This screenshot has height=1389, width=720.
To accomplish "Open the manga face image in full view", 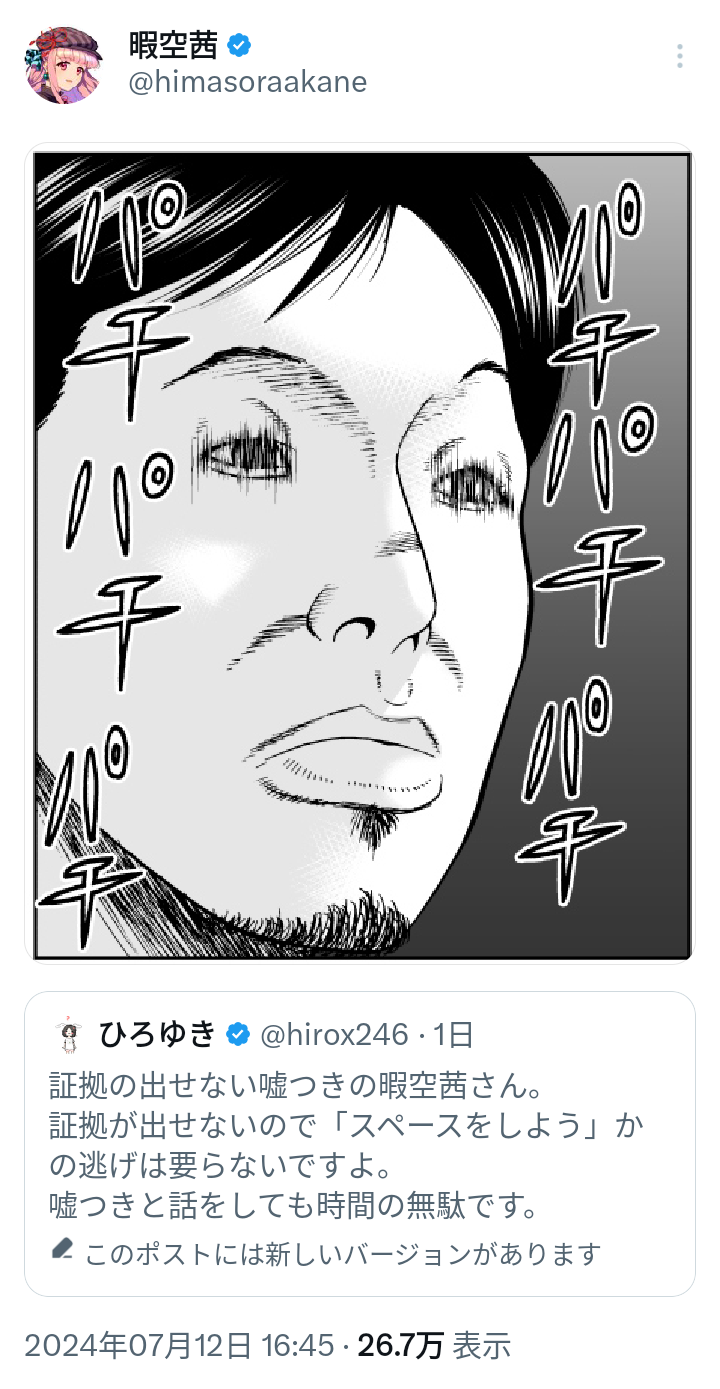I will [x=360, y=553].
